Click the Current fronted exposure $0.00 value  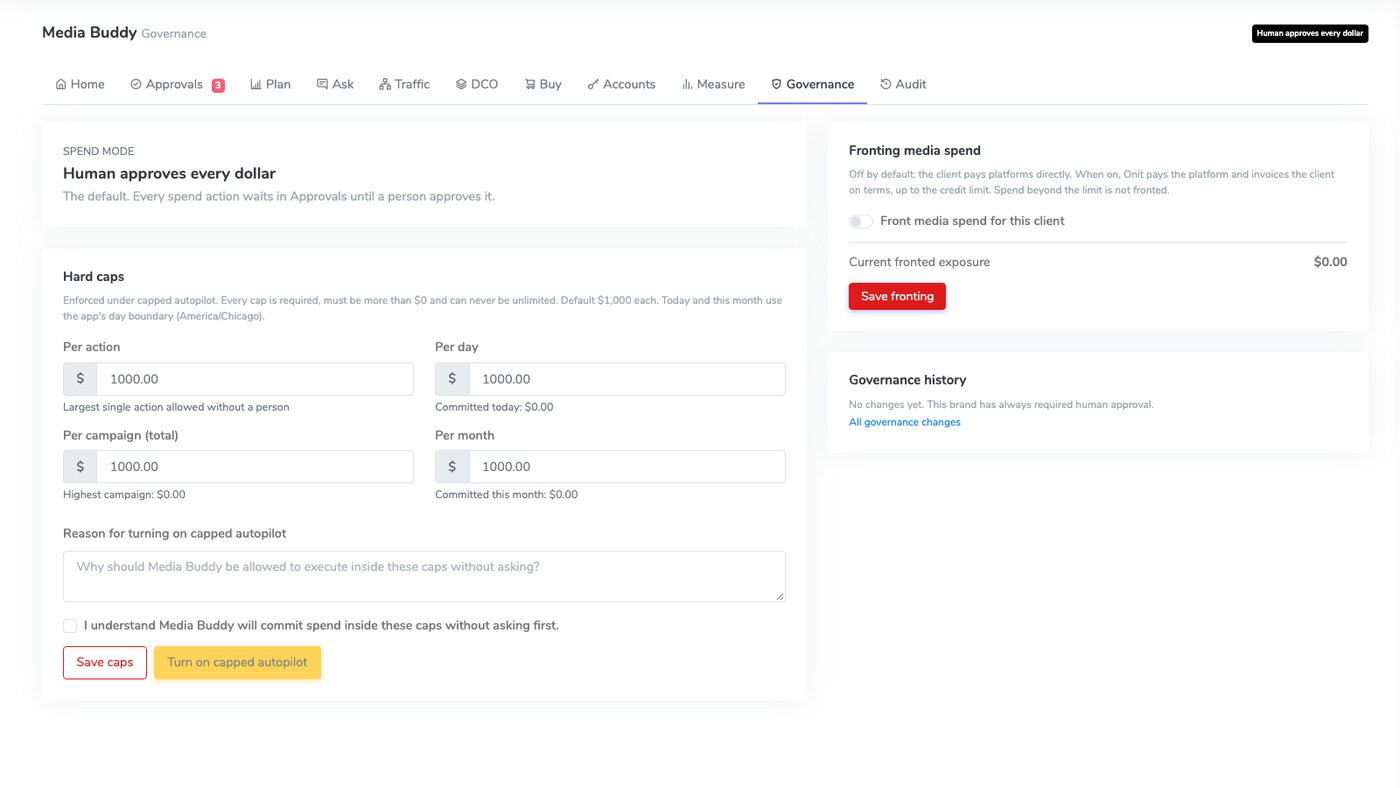pyautogui.click(x=1330, y=262)
